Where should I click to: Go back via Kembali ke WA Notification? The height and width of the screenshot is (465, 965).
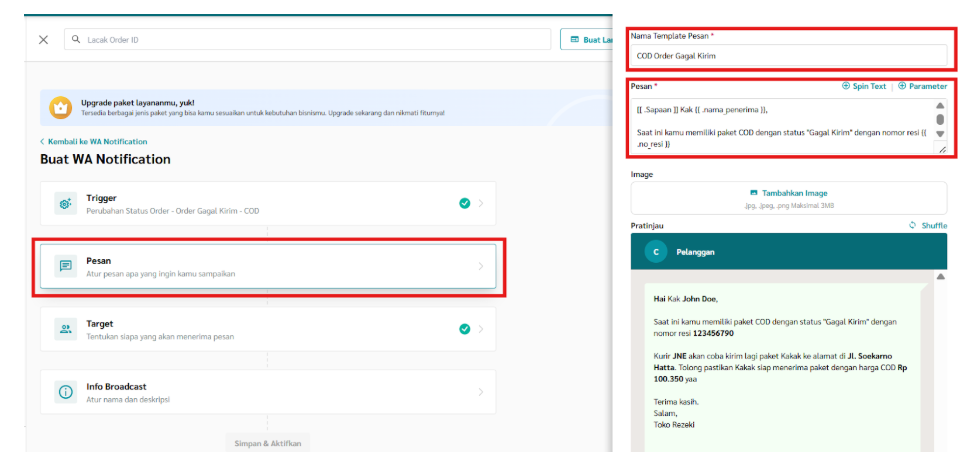point(93,141)
